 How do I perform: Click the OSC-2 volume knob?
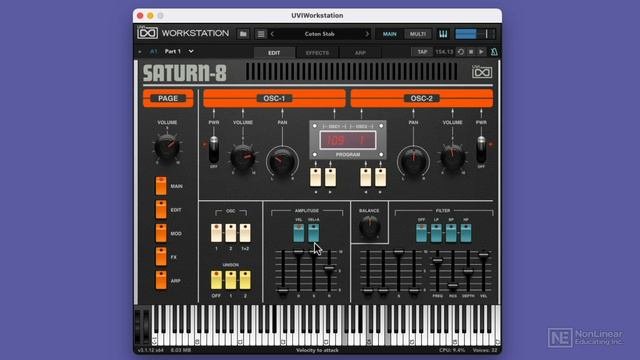click(452, 157)
